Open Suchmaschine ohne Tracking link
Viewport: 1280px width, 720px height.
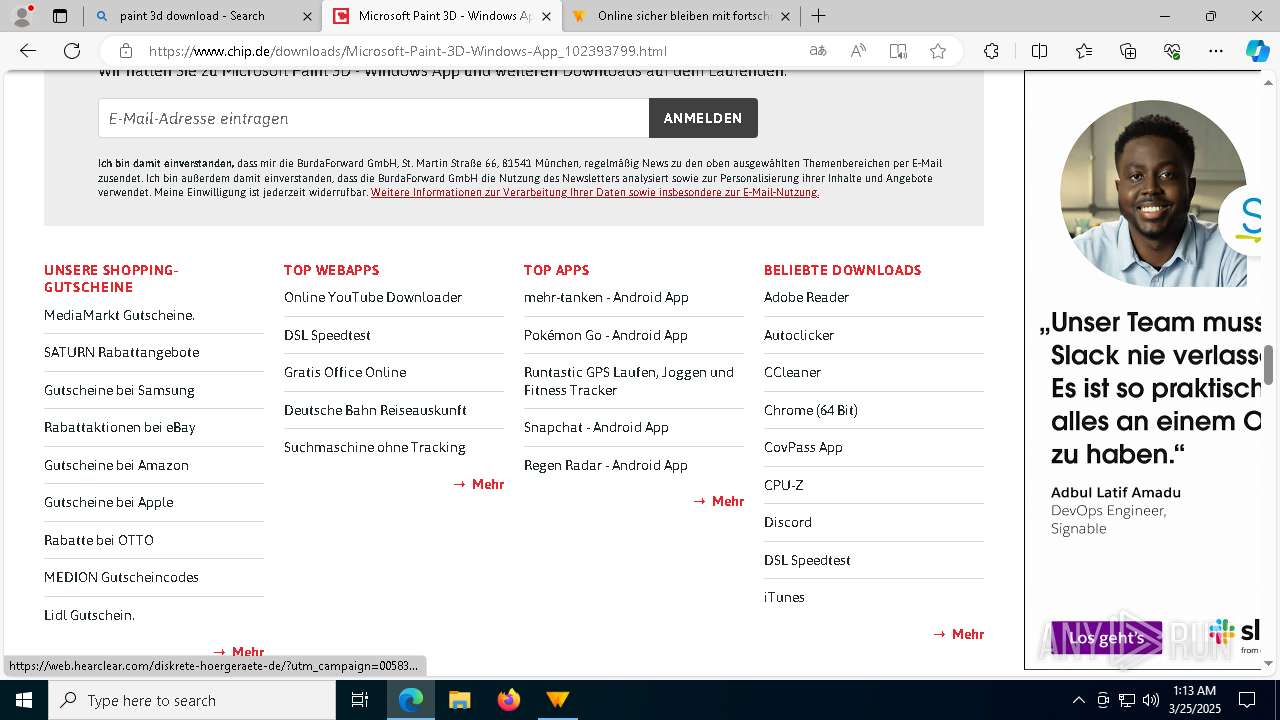click(375, 447)
